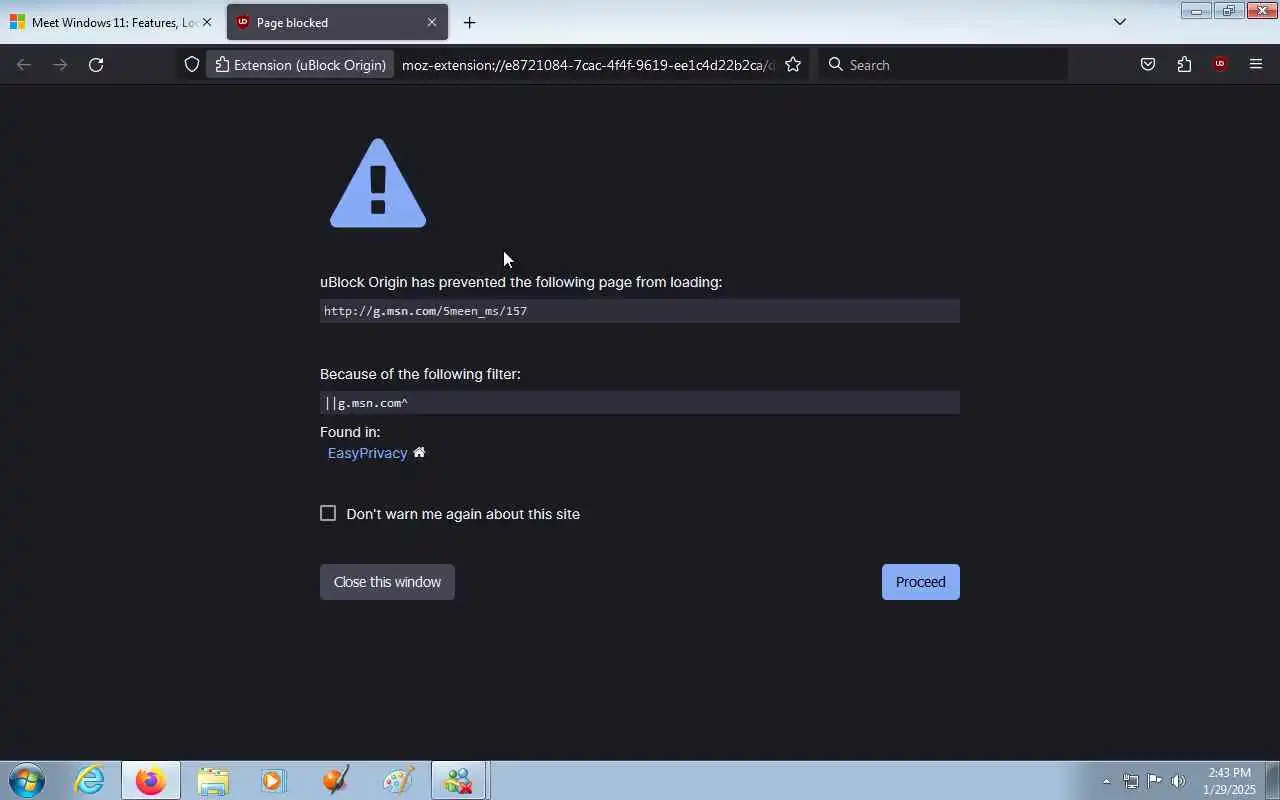Screen dimensions: 1280x800
Task: Go forward with the forward arrow
Action: 60,65
